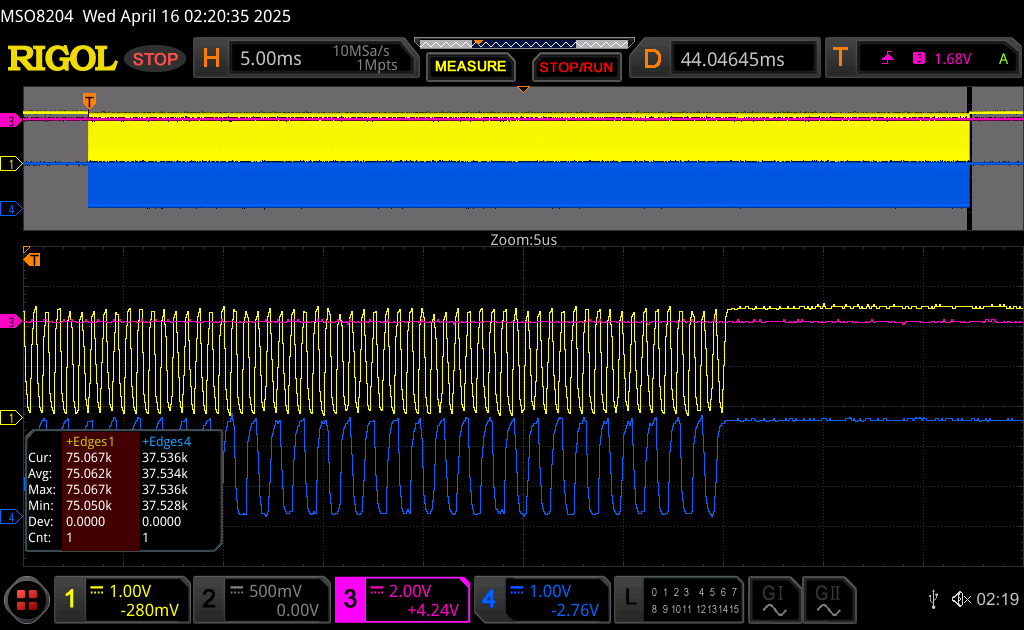Toggle channel 2 with 500mV scale

coord(260,600)
